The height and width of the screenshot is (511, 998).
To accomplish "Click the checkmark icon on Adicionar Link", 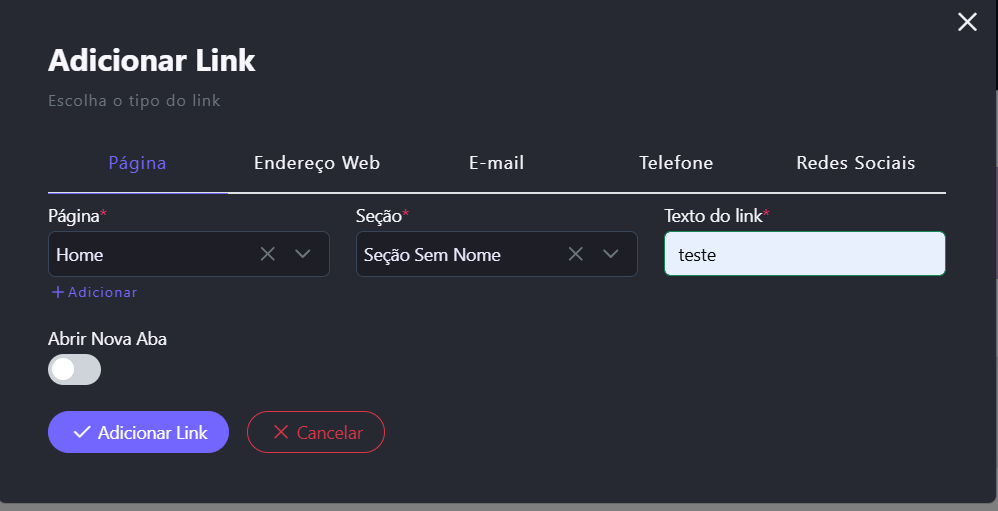I will coord(82,432).
